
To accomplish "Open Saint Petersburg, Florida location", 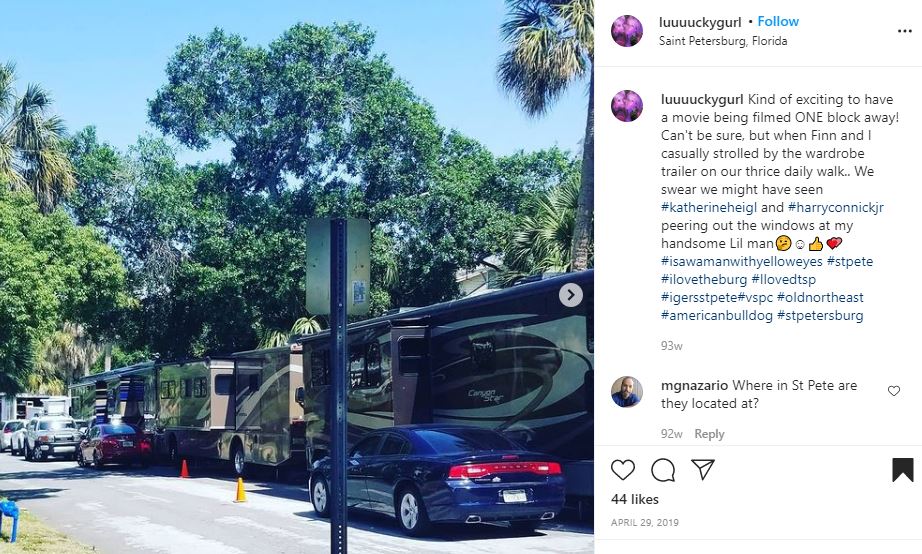I will tap(723, 41).
